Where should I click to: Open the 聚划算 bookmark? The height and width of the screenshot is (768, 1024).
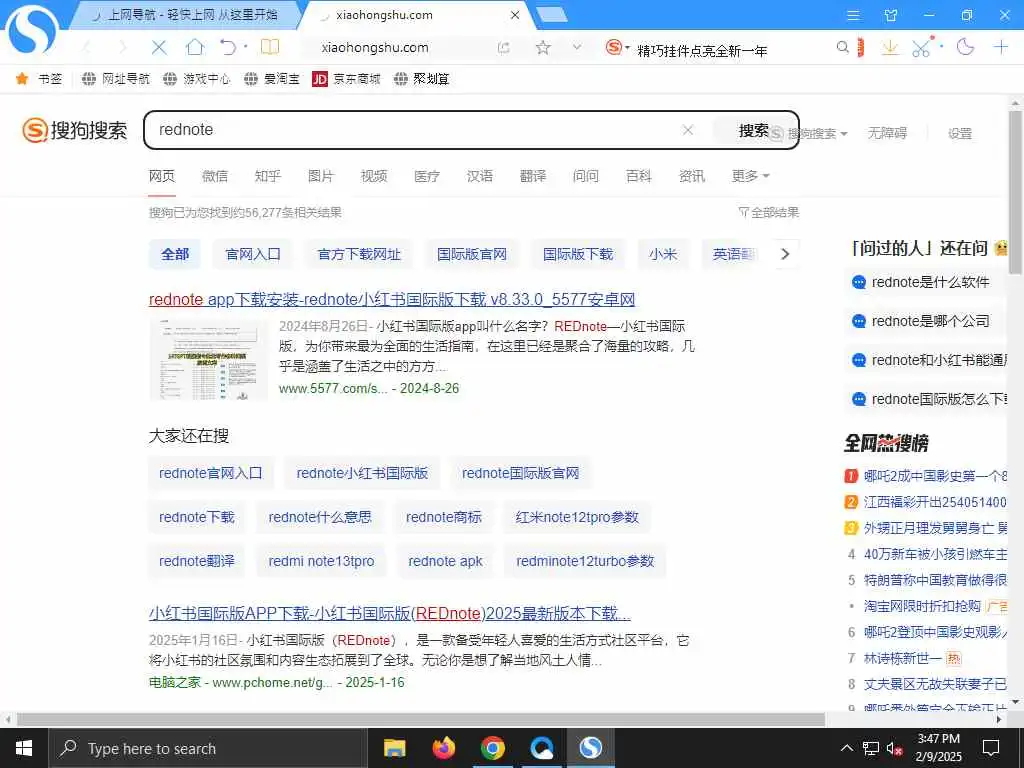point(422,79)
